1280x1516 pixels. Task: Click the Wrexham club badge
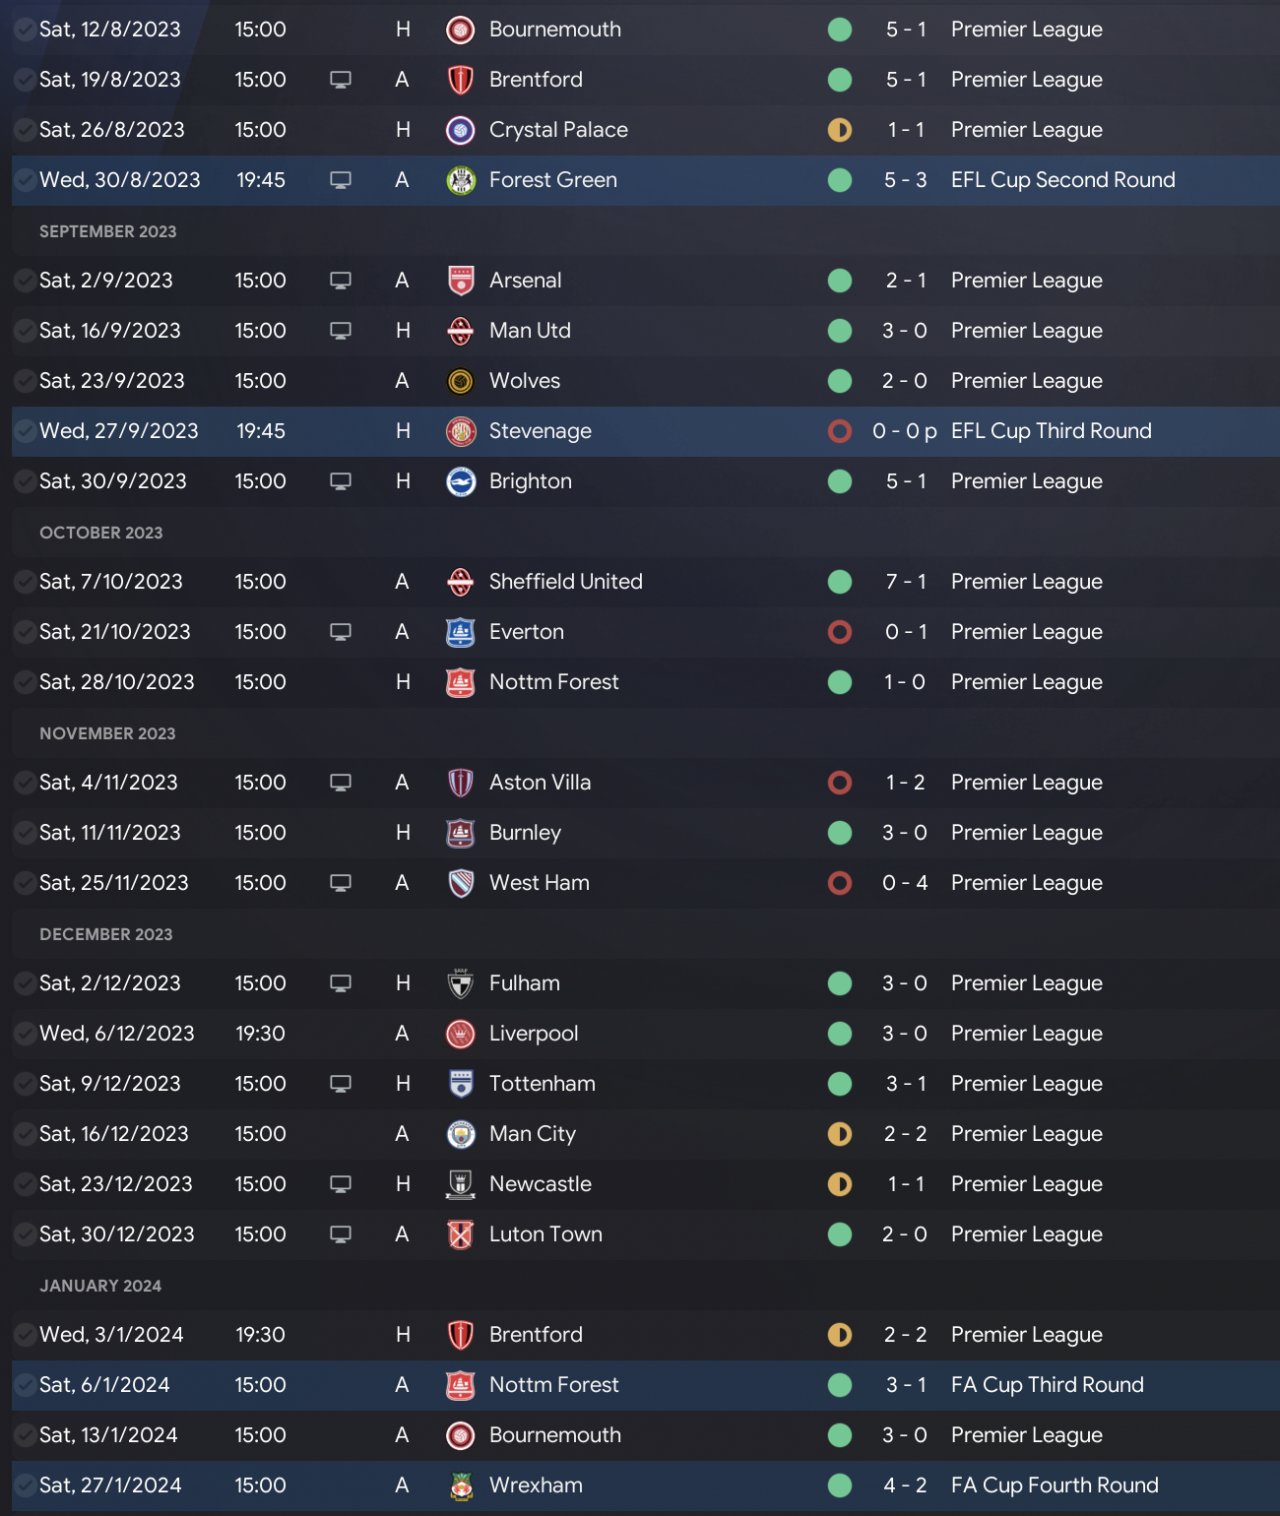pos(460,1486)
